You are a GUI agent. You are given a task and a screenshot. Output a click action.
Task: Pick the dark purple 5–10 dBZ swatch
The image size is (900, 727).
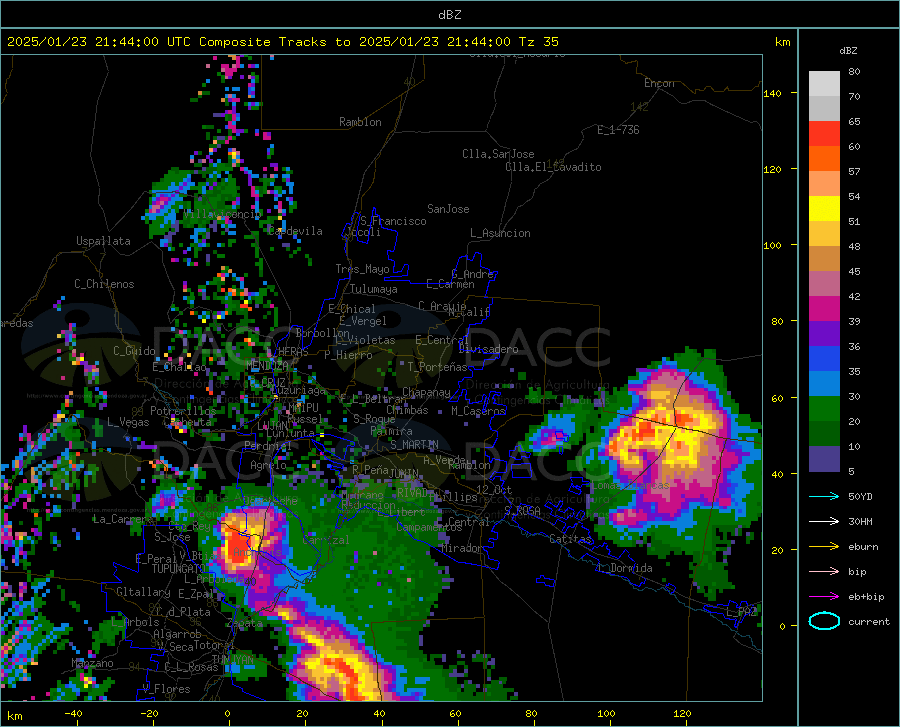pos(824,459)
